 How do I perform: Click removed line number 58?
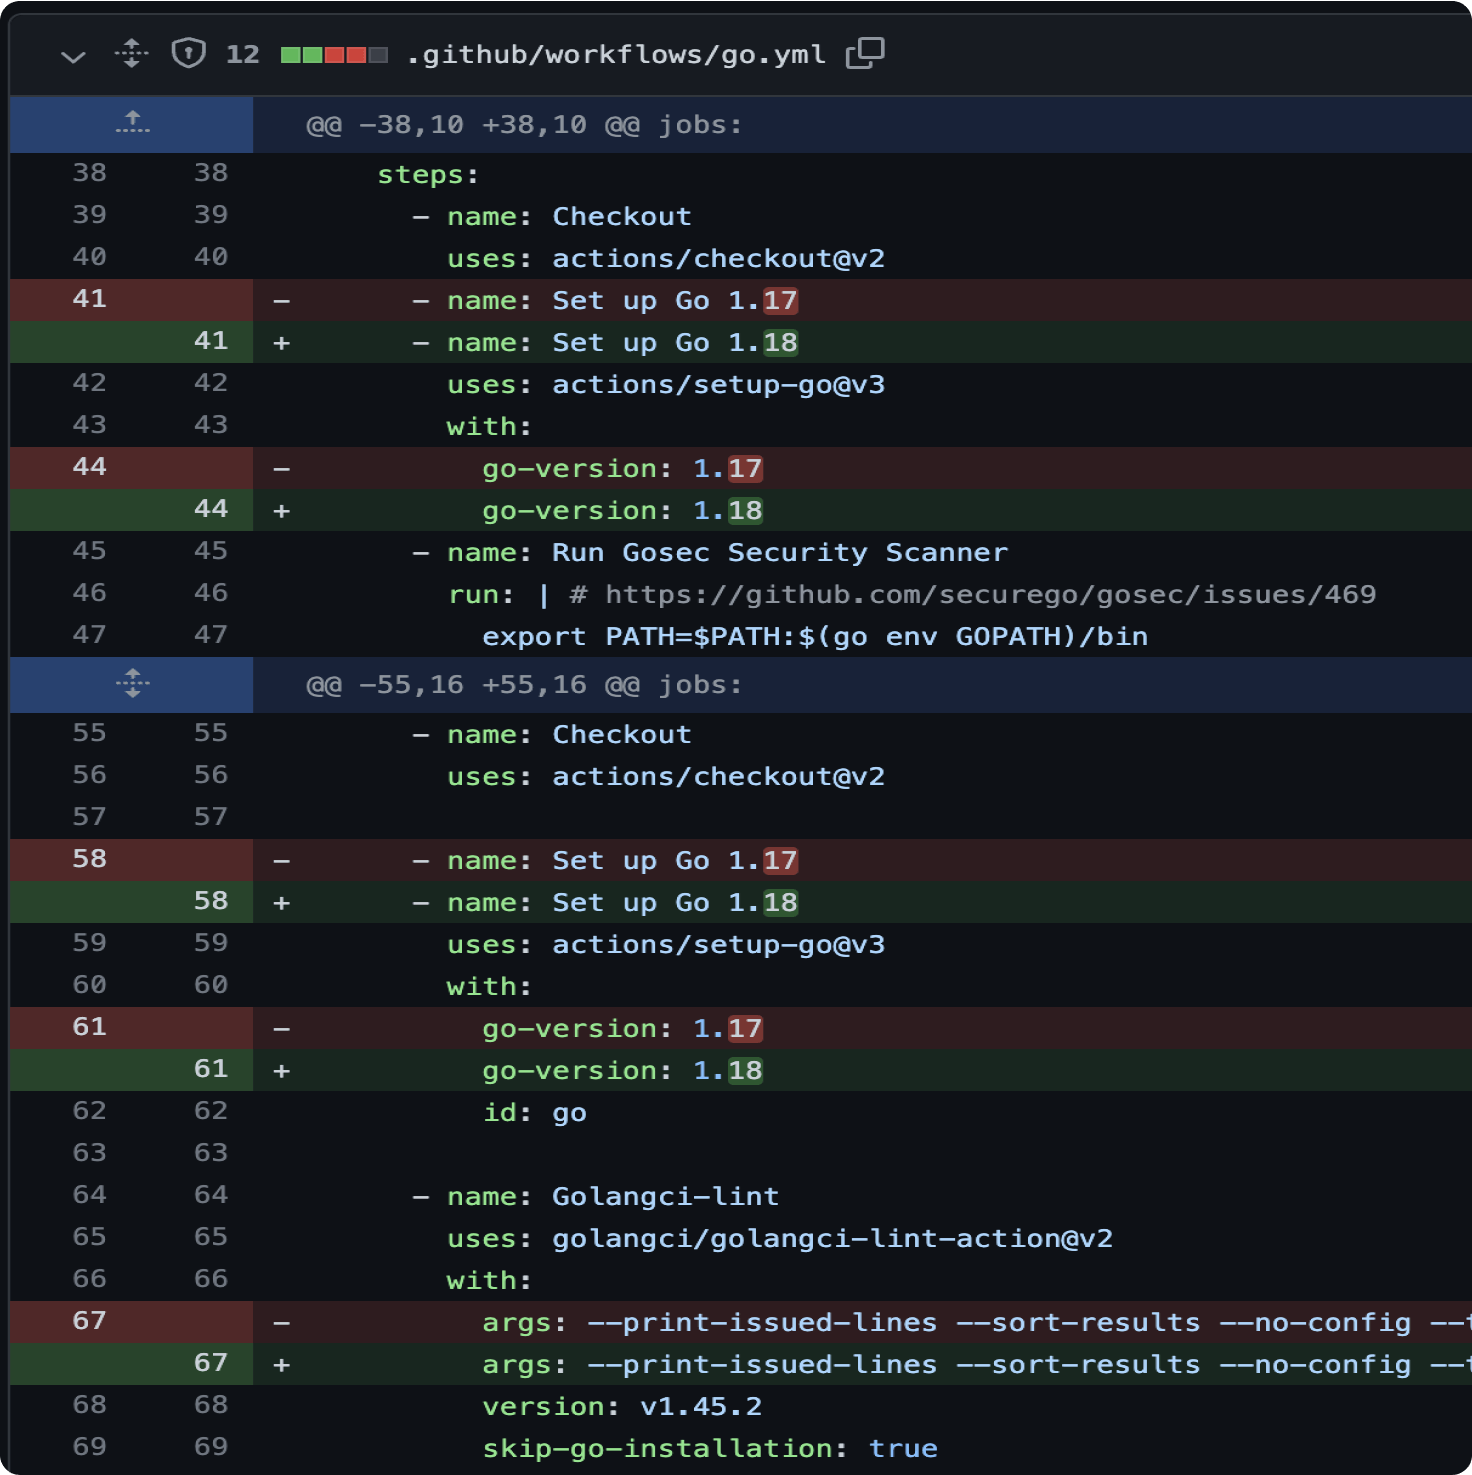(x=89, y=859)
